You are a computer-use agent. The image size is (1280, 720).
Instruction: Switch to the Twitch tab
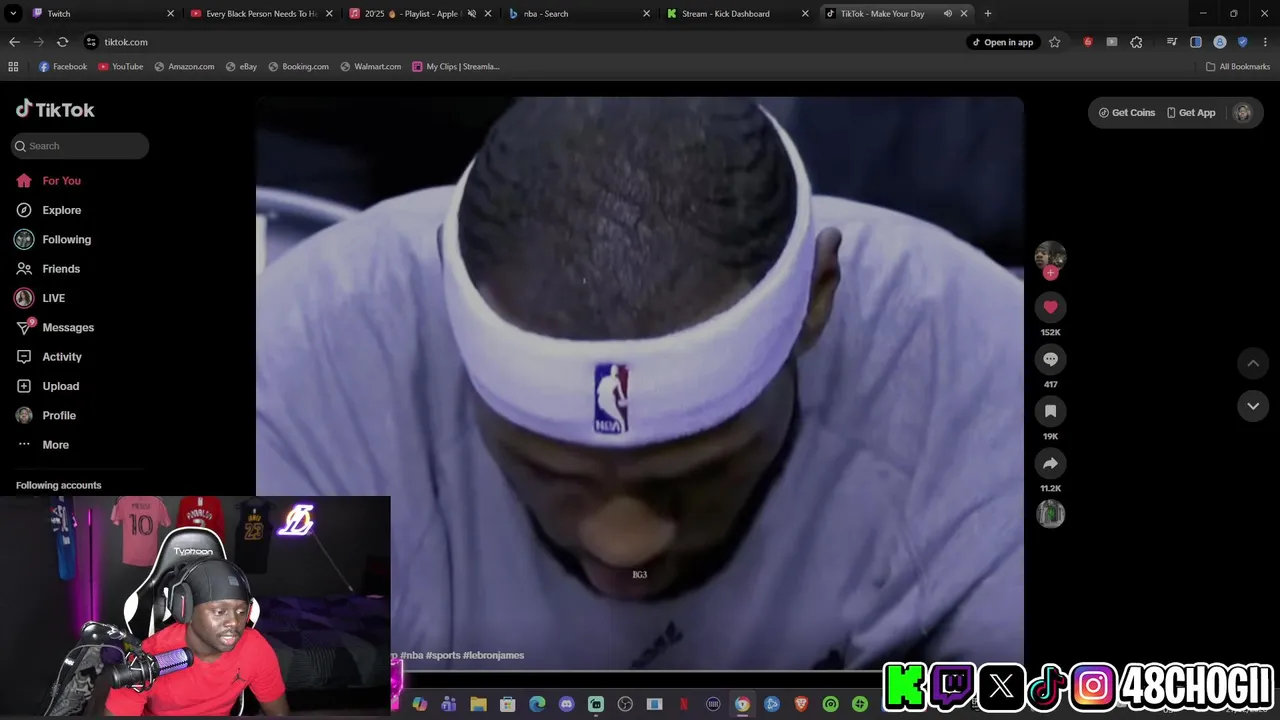[x=103, y=14]
